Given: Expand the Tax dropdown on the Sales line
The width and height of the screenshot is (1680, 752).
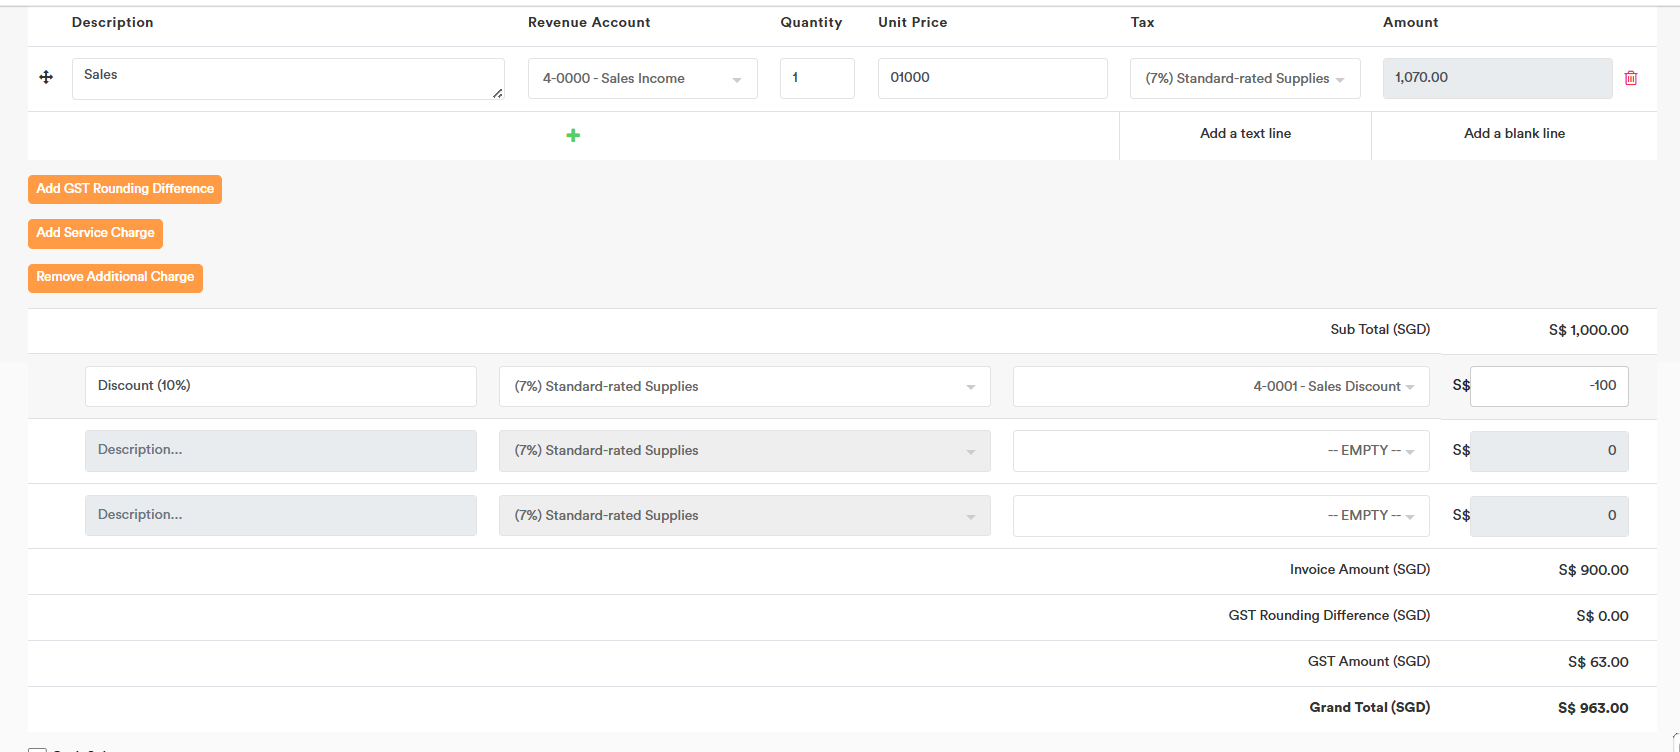Looking at the screenshot, I should pos(1244,79).
